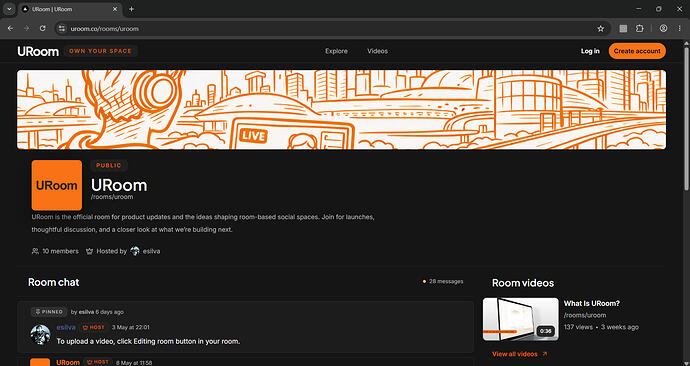Click esilva username in pinned message

66,327
